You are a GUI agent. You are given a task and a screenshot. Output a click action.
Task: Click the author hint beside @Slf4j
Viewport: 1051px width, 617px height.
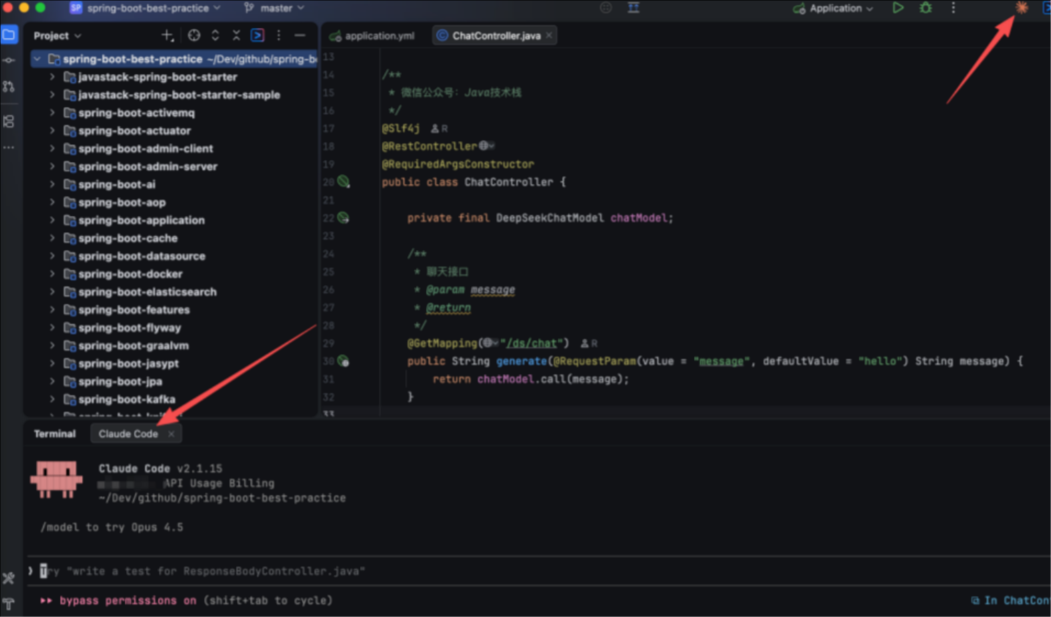pyautogui.click(x=440, y=129)
